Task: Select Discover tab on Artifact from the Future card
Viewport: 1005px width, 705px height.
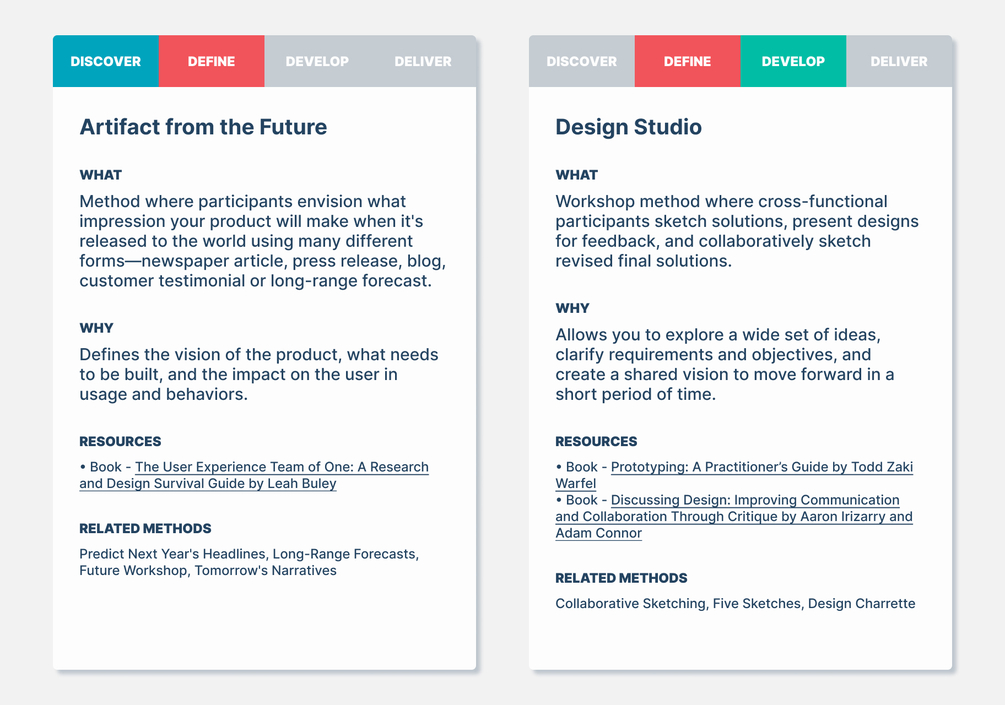Action: point(106,61)
